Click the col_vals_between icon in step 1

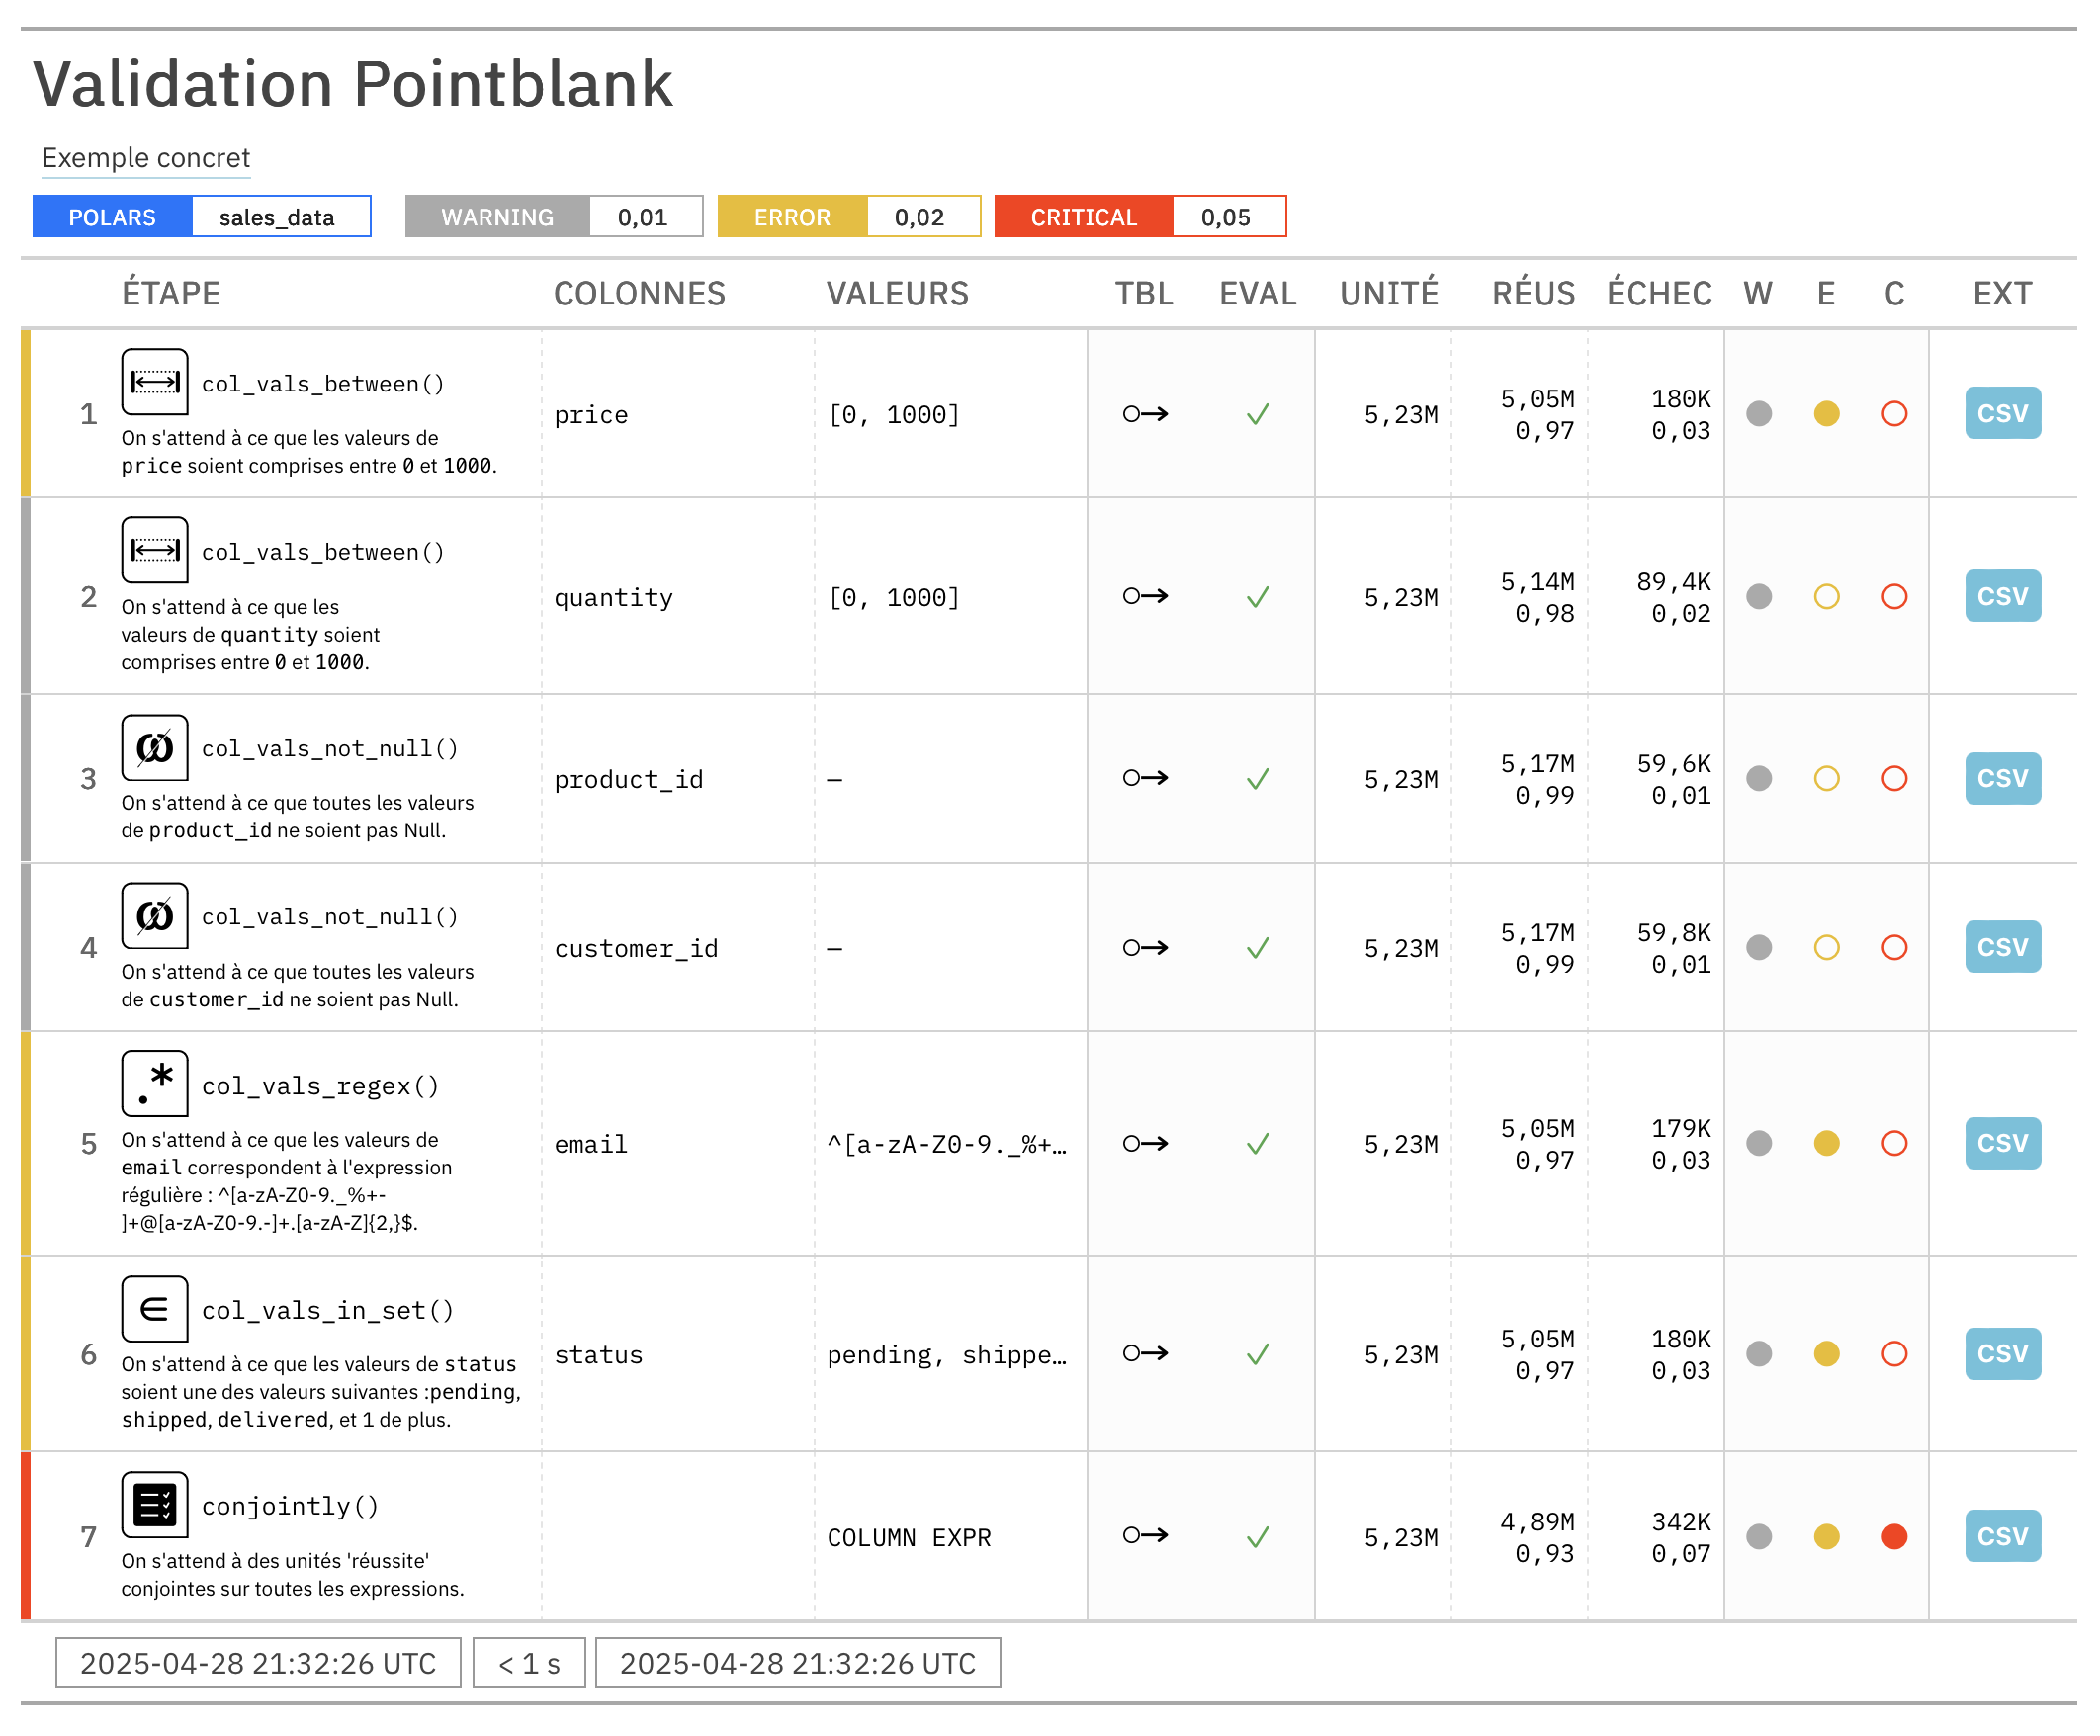tap(155, 382)
